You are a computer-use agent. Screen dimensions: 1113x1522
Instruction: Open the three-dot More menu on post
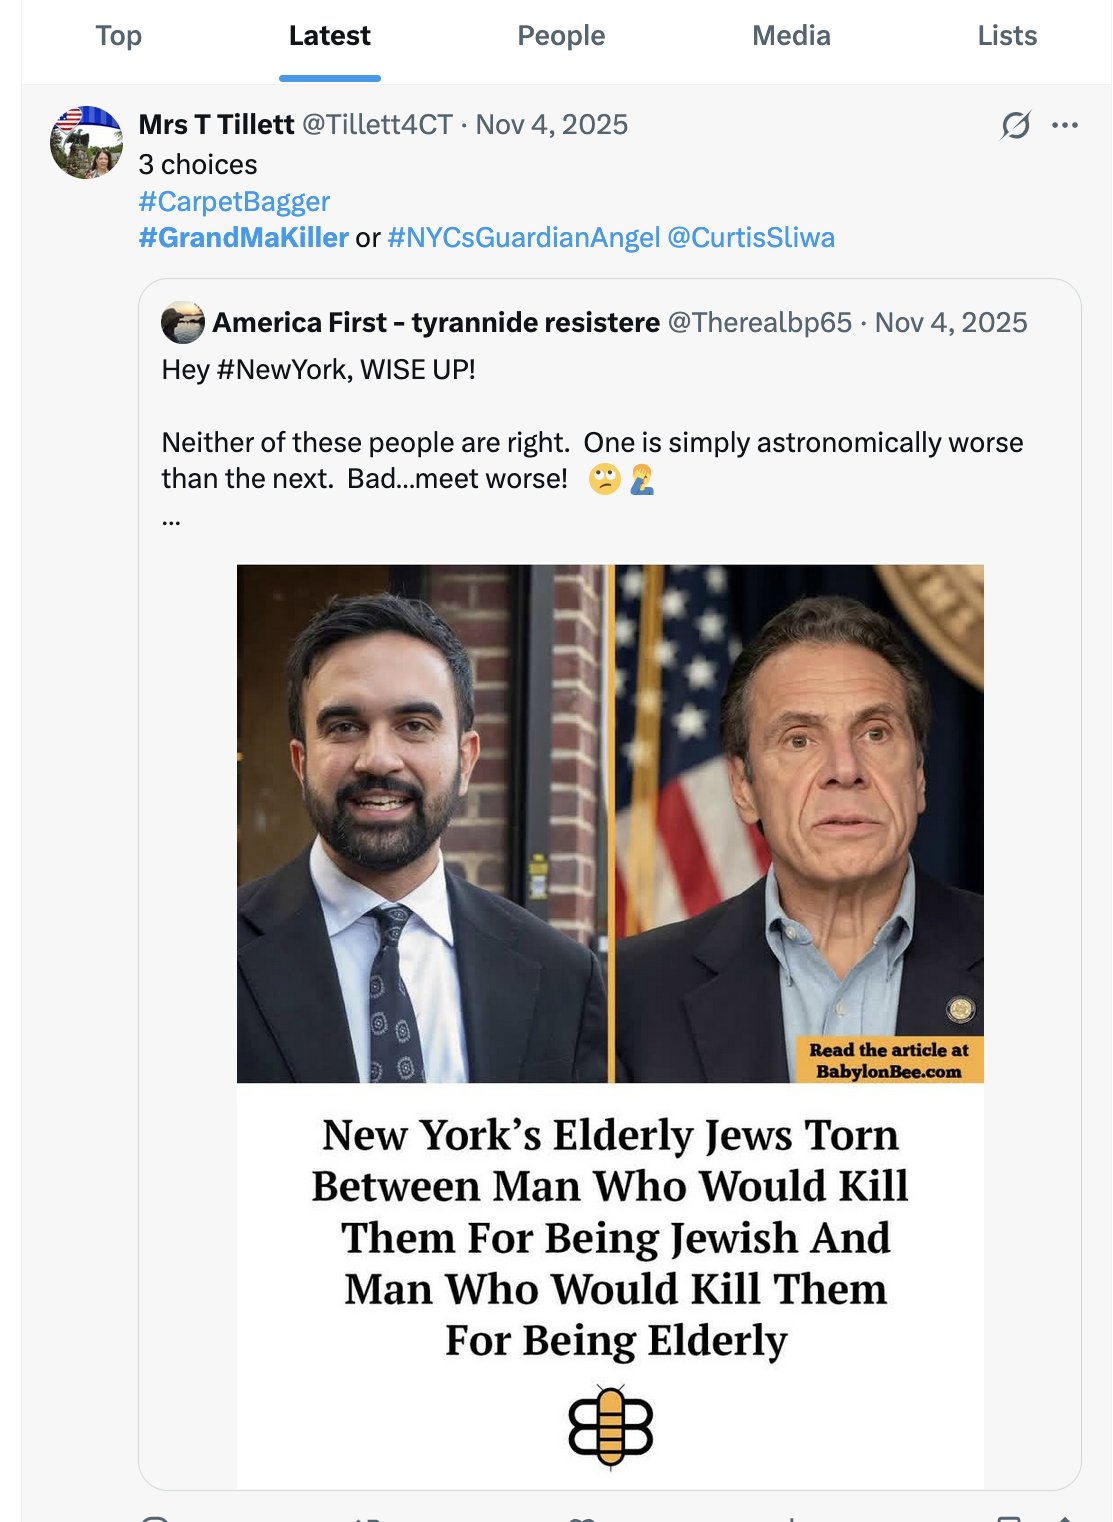1065,125
